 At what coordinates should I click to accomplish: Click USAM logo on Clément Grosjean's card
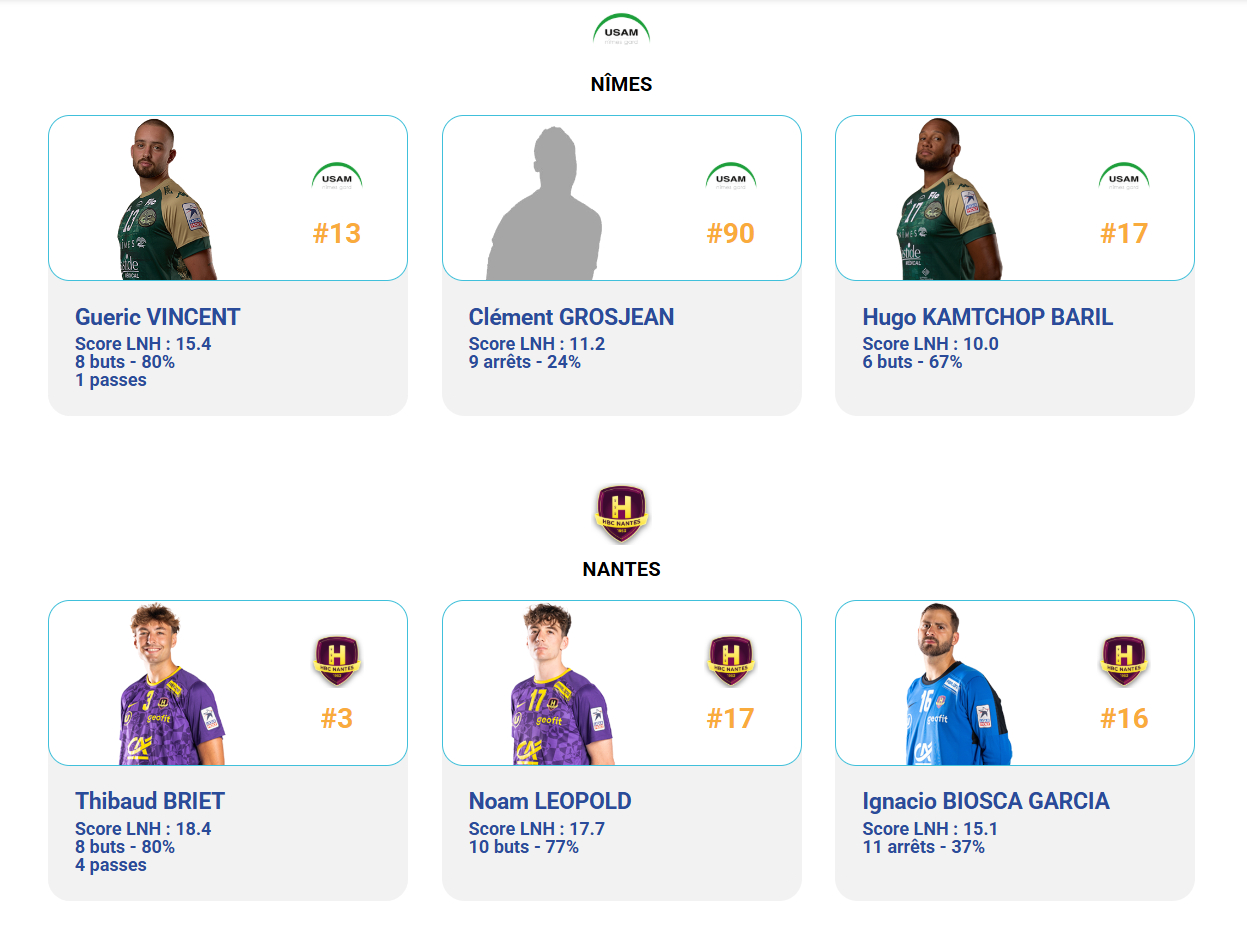(x=731, y=178)
